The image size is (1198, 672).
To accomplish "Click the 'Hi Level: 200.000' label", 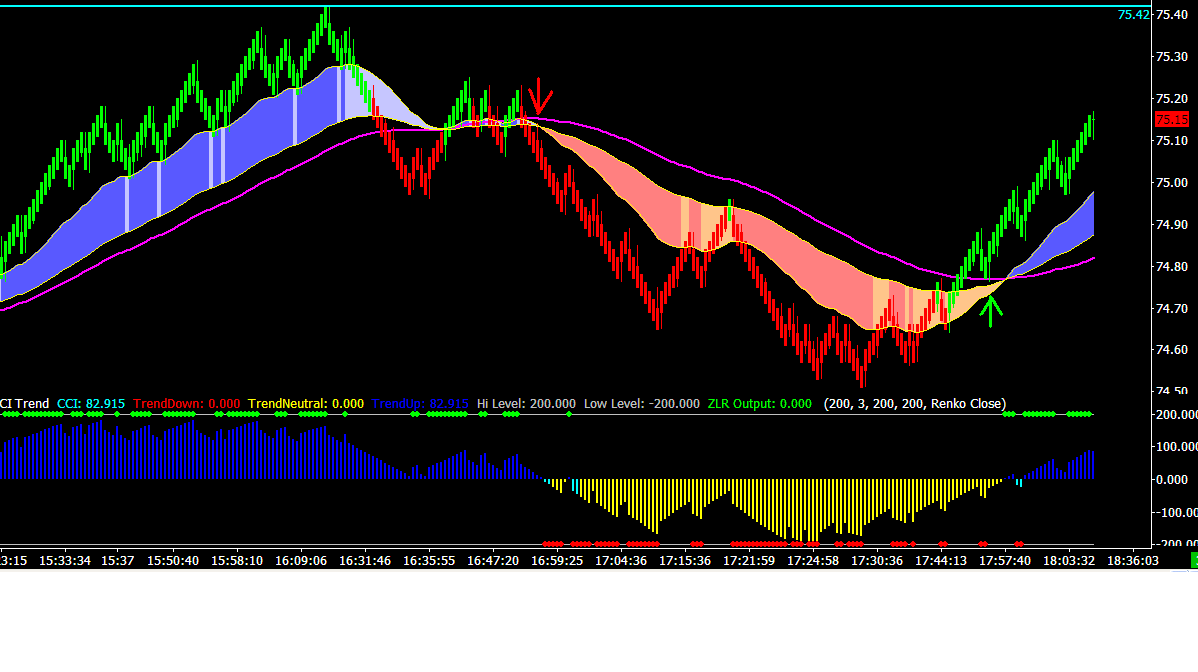I will coord(526,404).
